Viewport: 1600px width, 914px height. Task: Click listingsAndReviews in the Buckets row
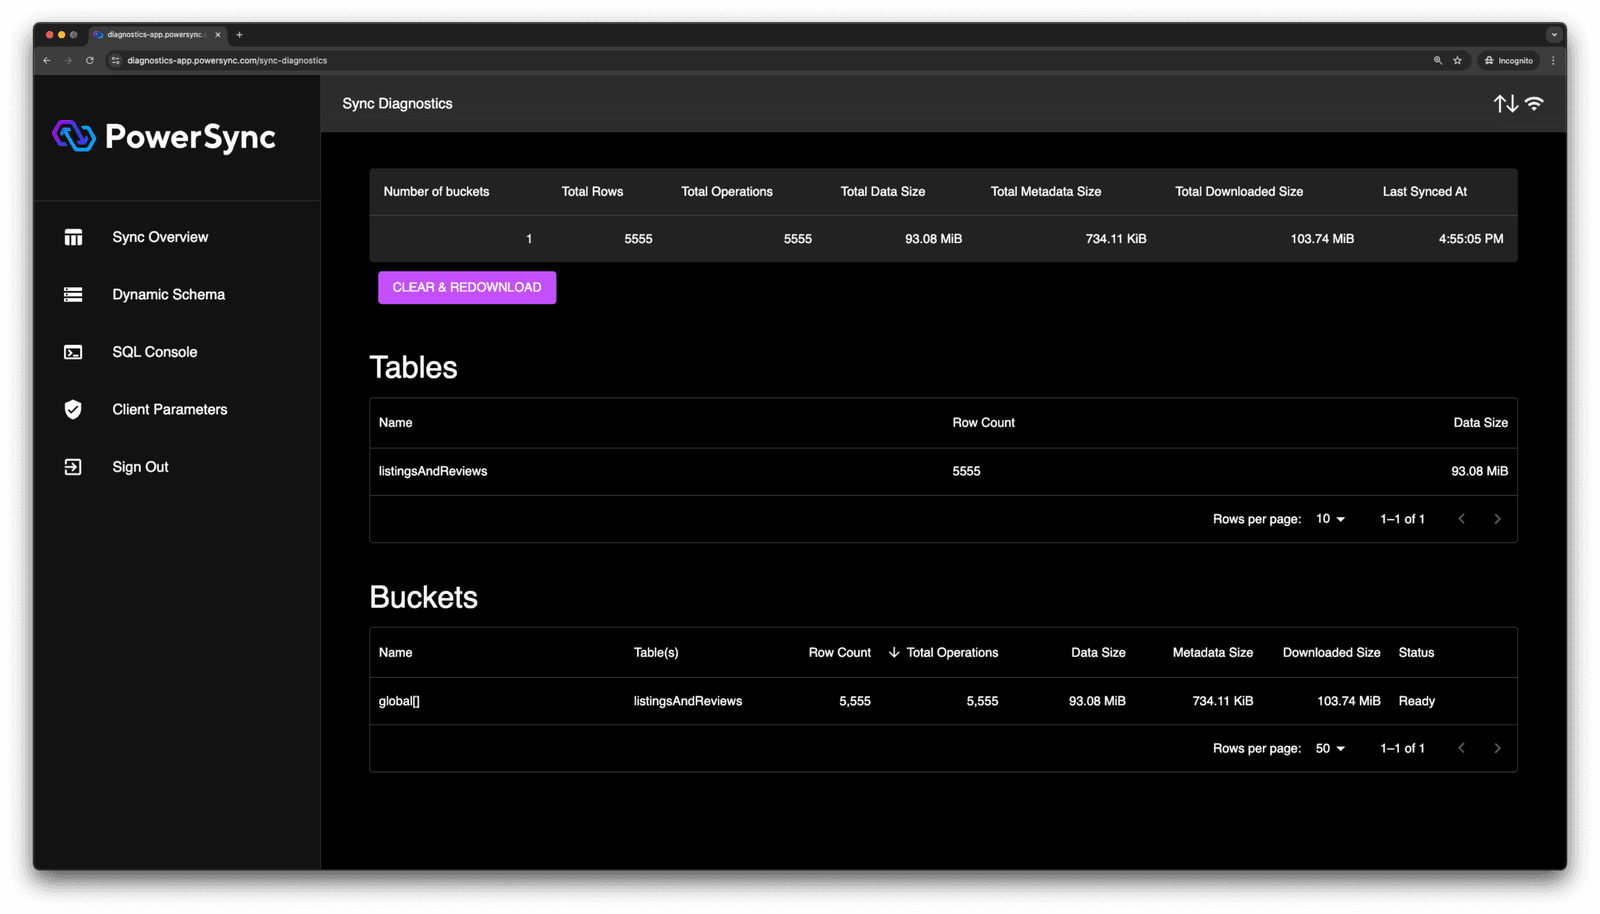tap(688, 701)
